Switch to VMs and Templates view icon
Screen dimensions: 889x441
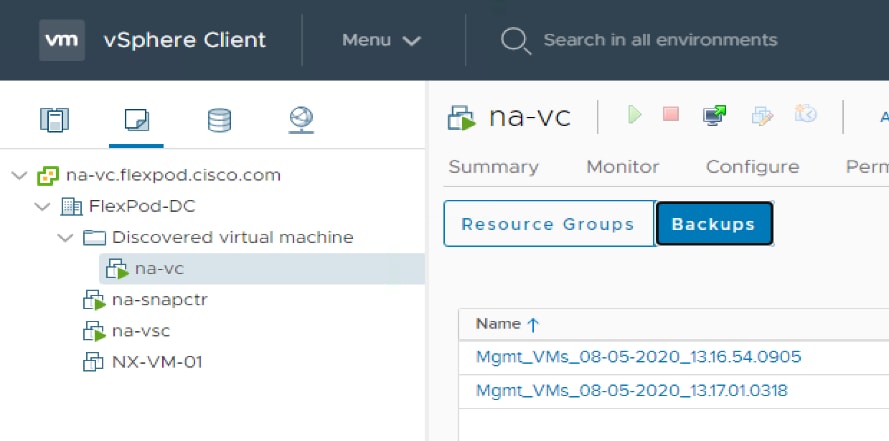[x=137, y=120]
